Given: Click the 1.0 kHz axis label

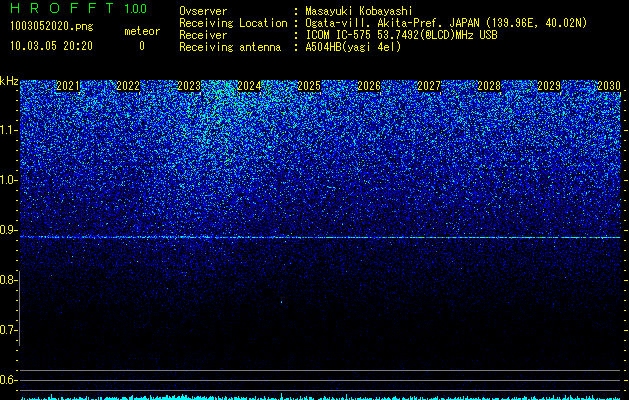Looking at the screenshot, I should pyautogui.click(x=8, y=180).
